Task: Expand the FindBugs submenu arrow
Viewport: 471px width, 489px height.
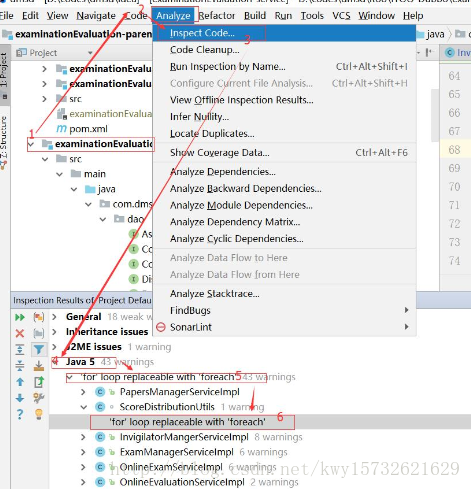Action: click(406, 310)
